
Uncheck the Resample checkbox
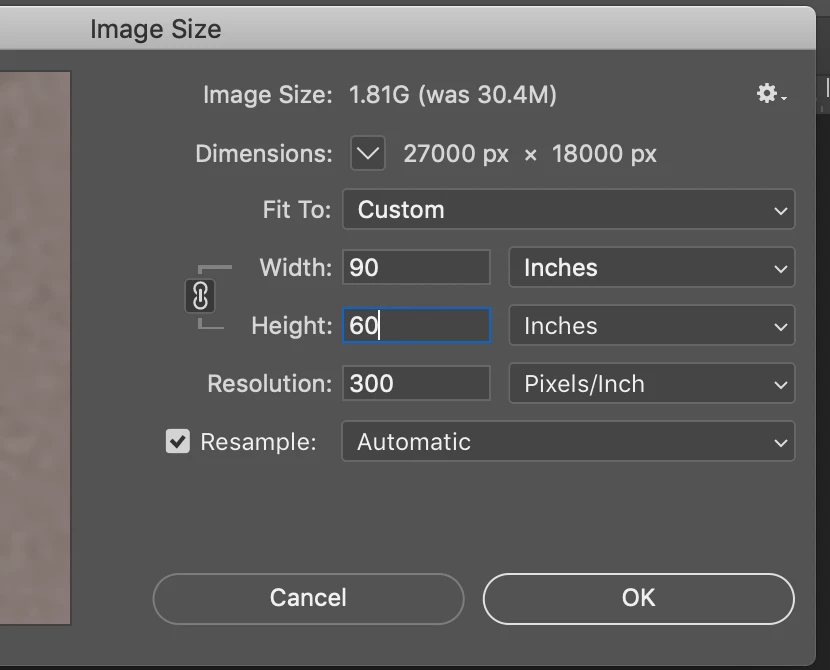point(178,442)
